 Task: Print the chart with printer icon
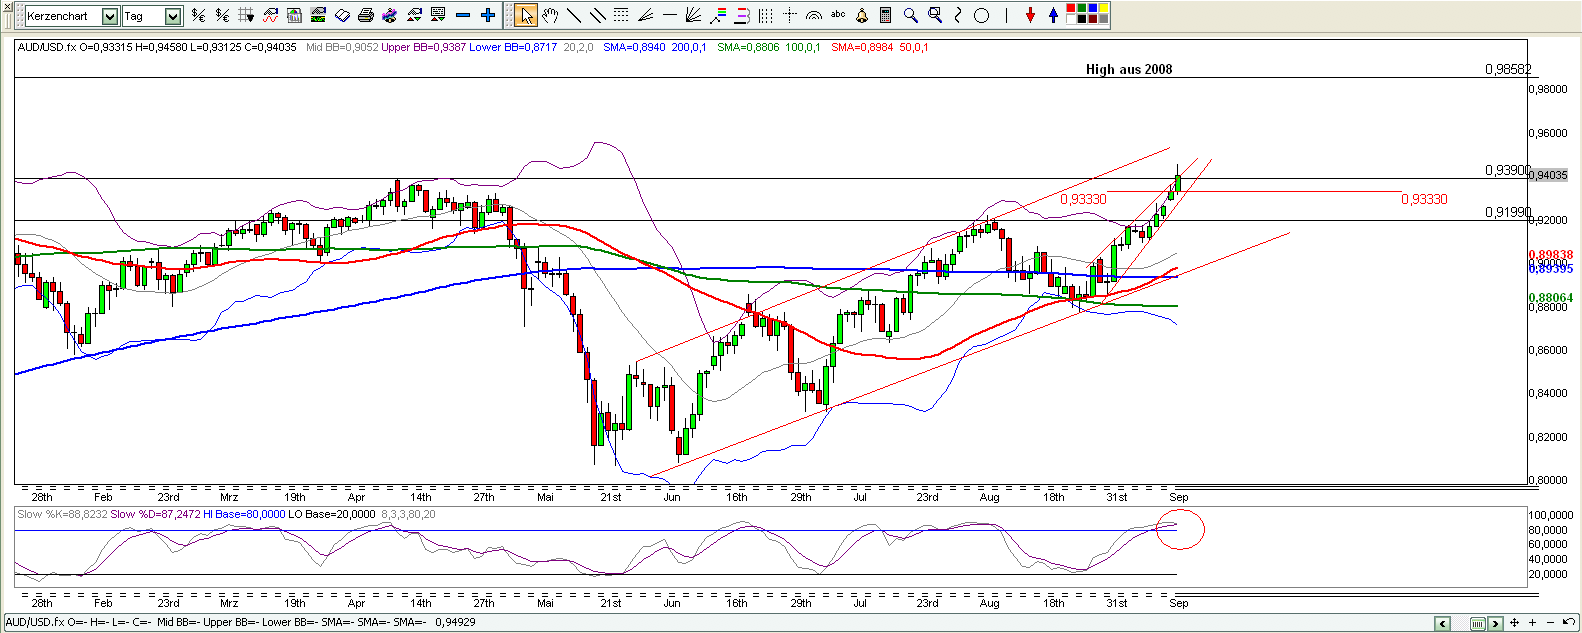366,16
